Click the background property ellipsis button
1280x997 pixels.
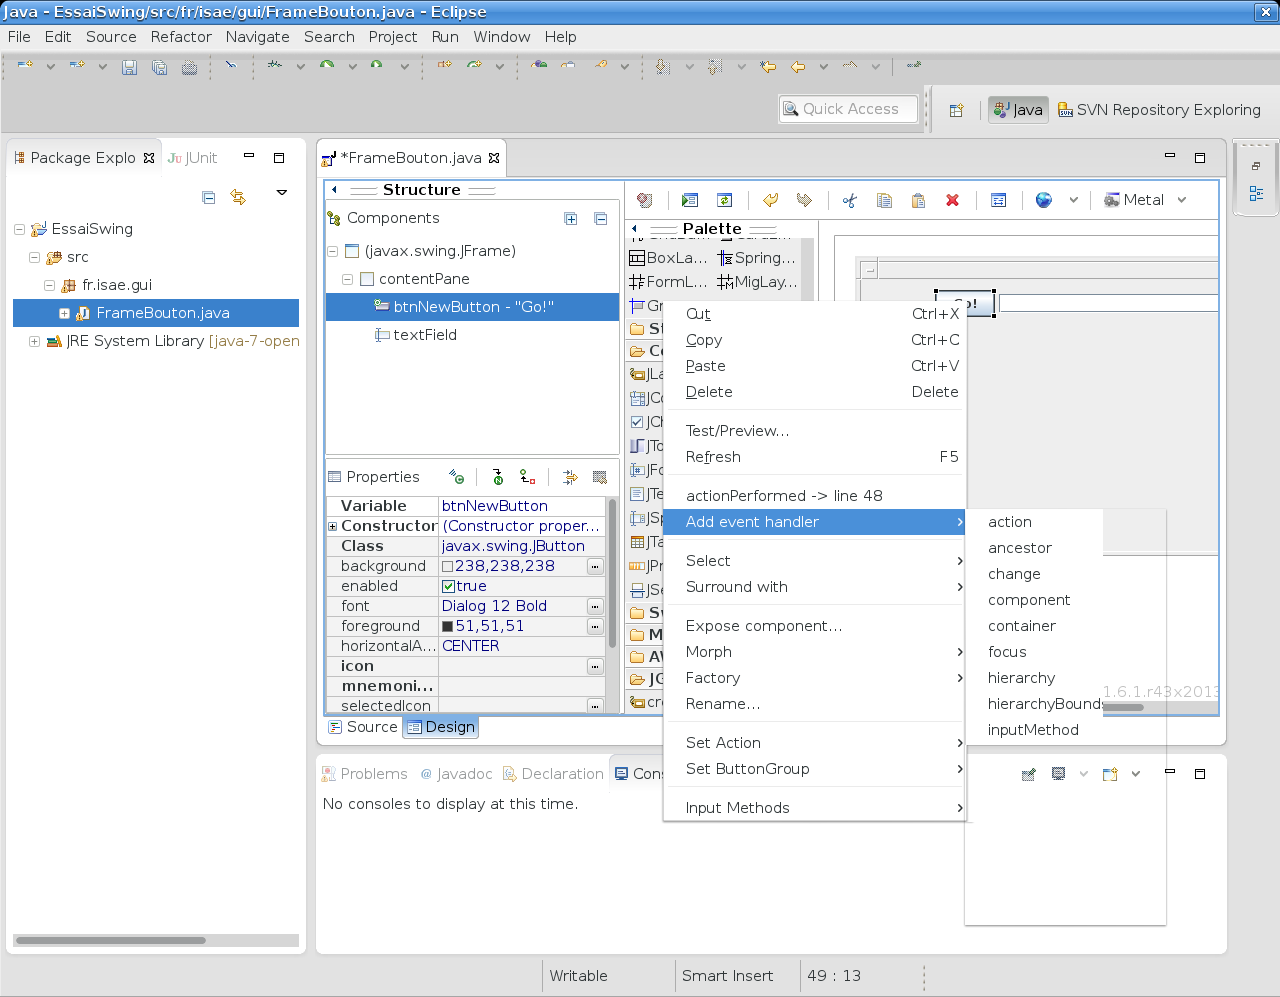[595, 566]
